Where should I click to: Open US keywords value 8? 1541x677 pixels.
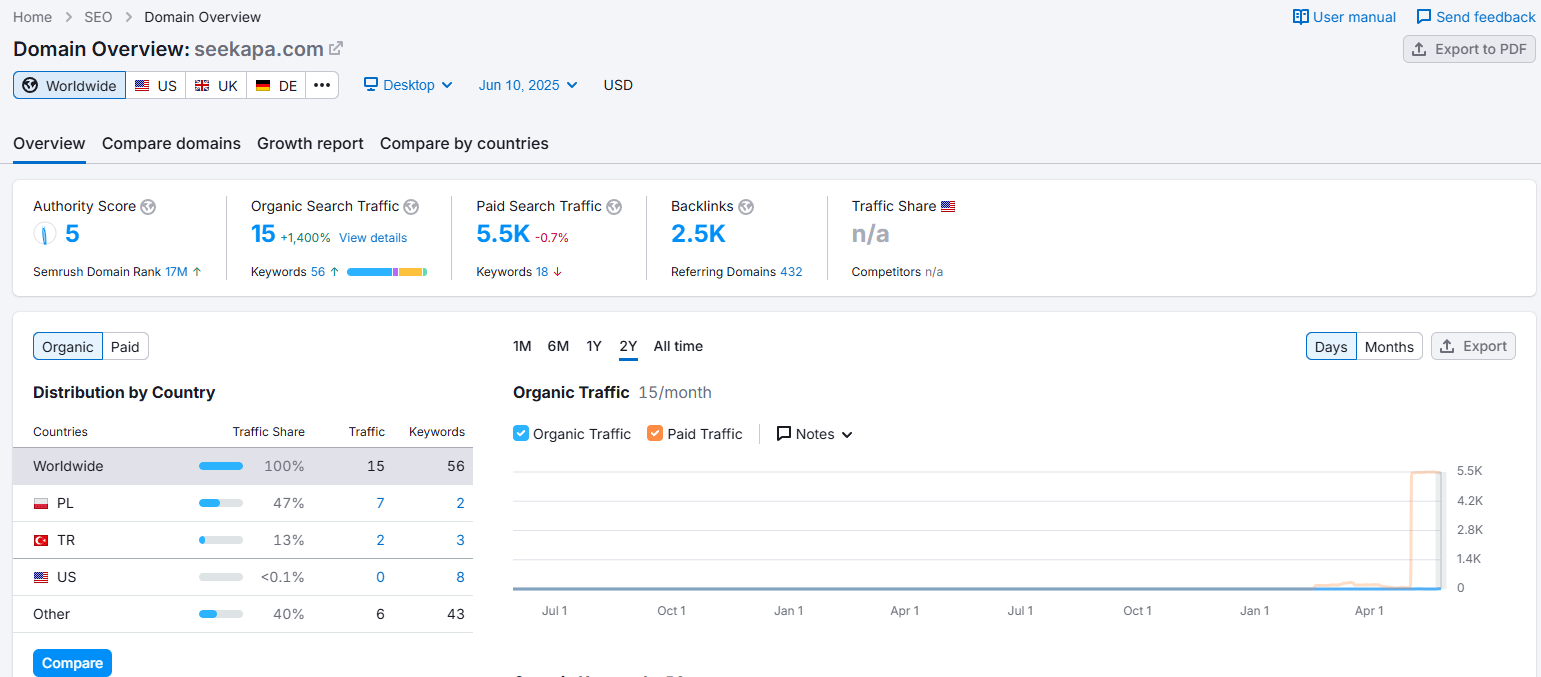[x=460, y=577]
